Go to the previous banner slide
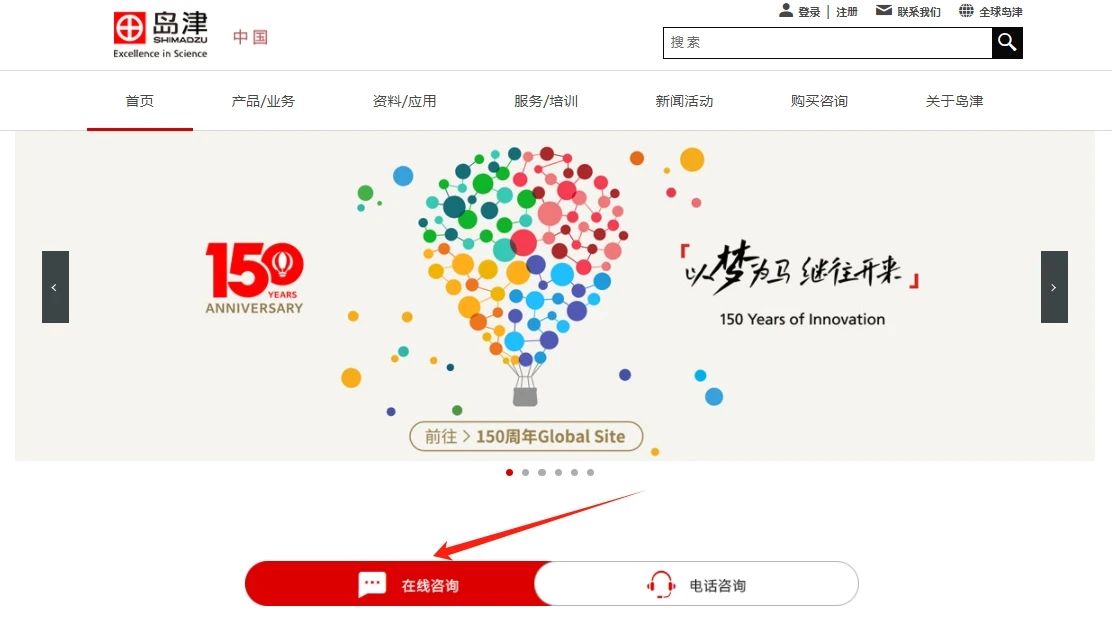This screenshot has height=635, width=1112. pyautogui.click(x=55, y=287)
